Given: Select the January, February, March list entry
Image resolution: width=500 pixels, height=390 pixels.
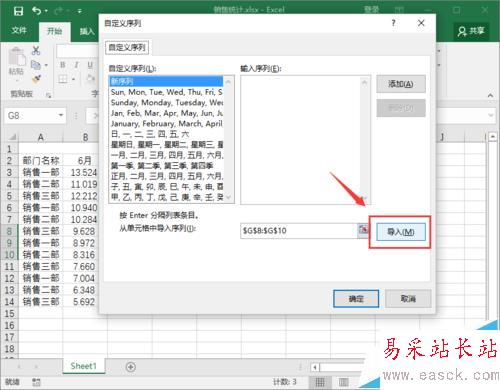Looking at the screenshot, I should click(166, 124).
